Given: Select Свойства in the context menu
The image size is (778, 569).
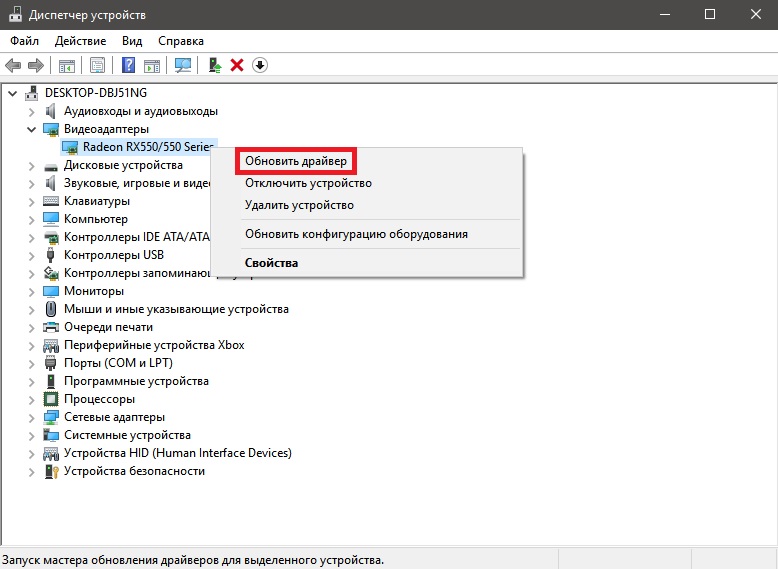Looking at the screenshot, I should [x=271, y=263].
